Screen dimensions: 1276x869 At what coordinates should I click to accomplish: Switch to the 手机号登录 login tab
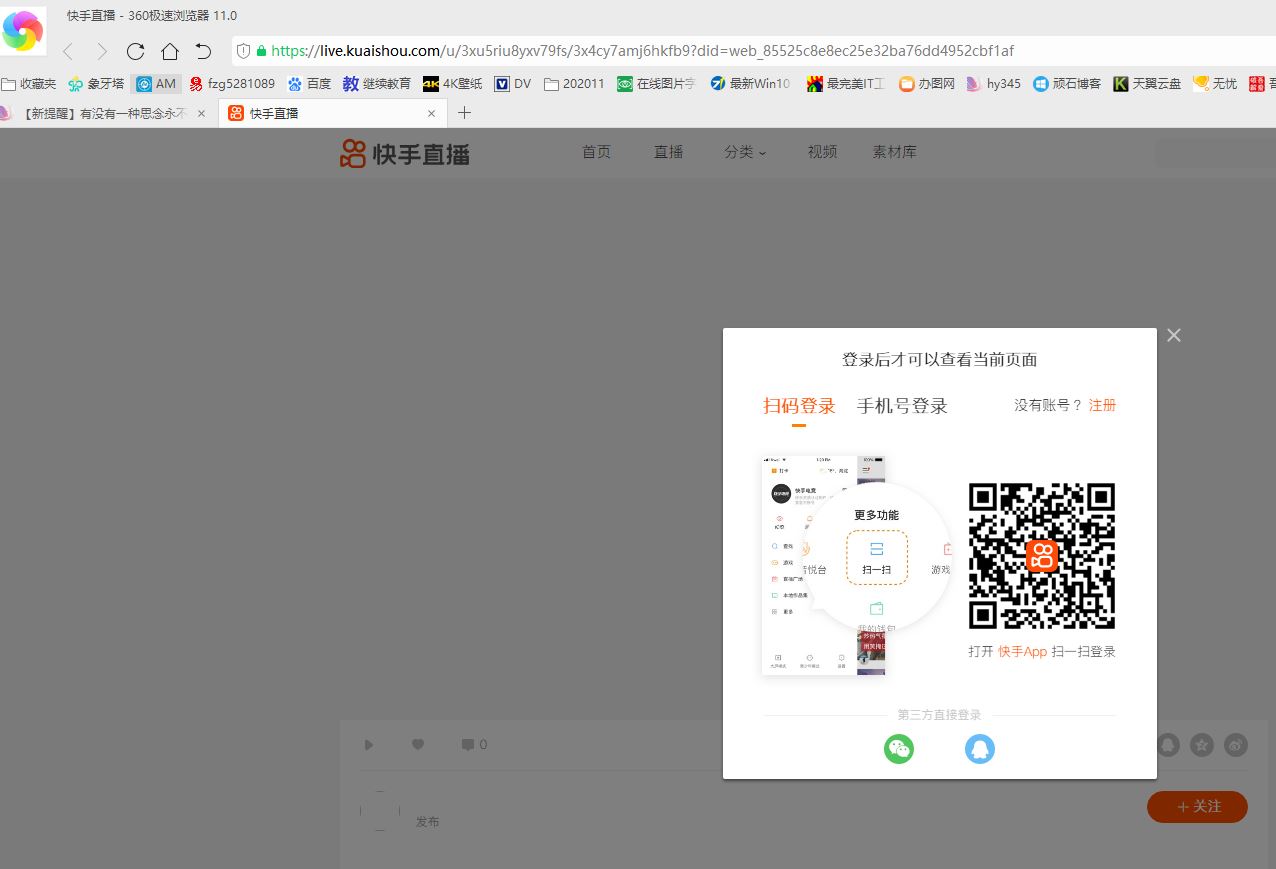pyautogui.click(x=901, y=405)
